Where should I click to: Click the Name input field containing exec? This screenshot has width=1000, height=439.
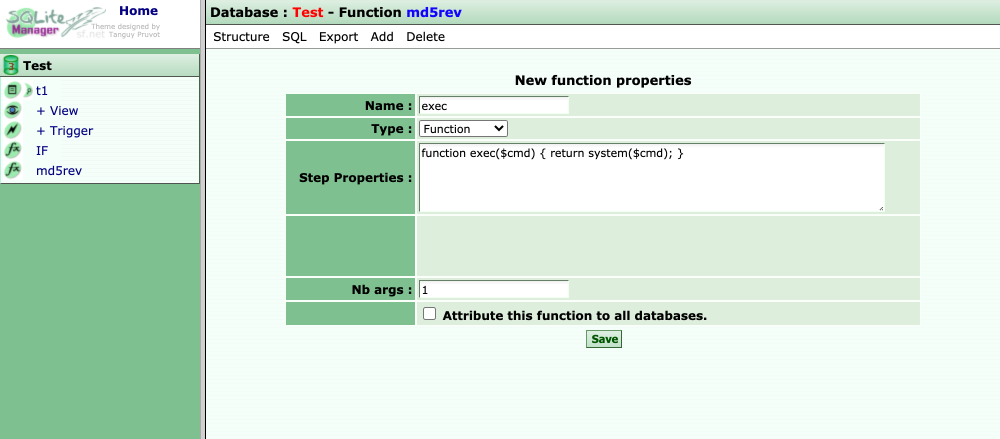(494, 105)
